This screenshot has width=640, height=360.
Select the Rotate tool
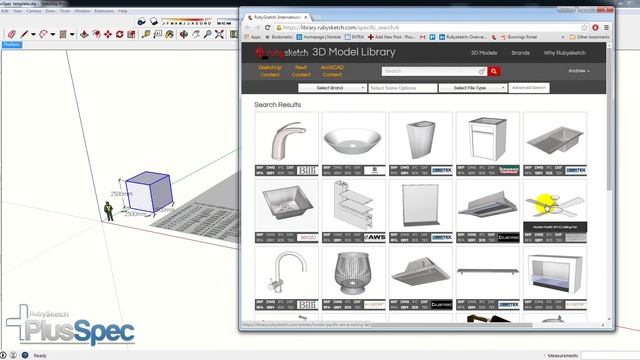[120, 34]
